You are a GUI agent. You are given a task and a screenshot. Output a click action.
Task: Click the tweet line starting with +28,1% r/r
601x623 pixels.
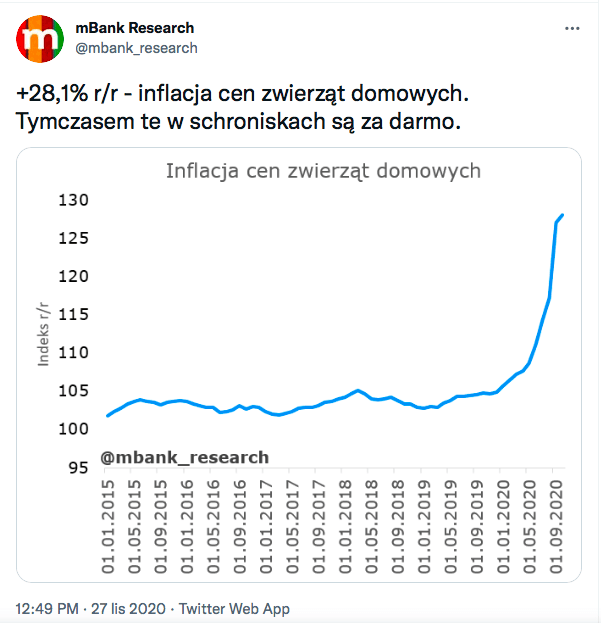pos(242,94)
